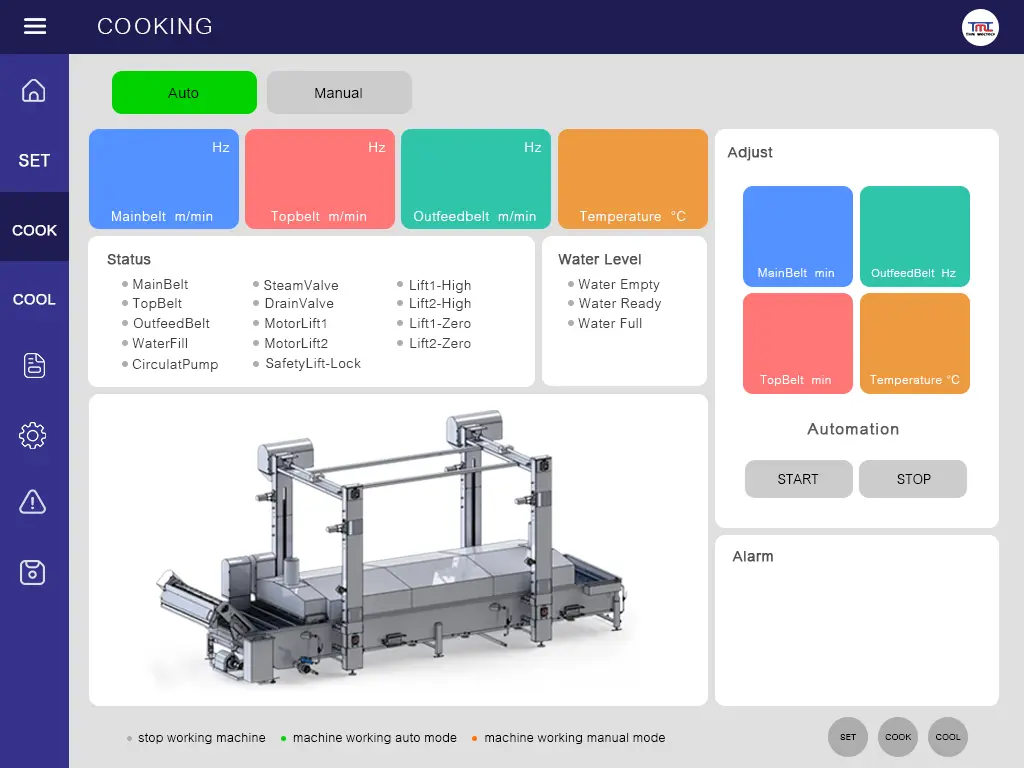This screenshot has height=768, width=1024.
Task: Select the blue MainBelt adjust tile
Action: (797, 236)
